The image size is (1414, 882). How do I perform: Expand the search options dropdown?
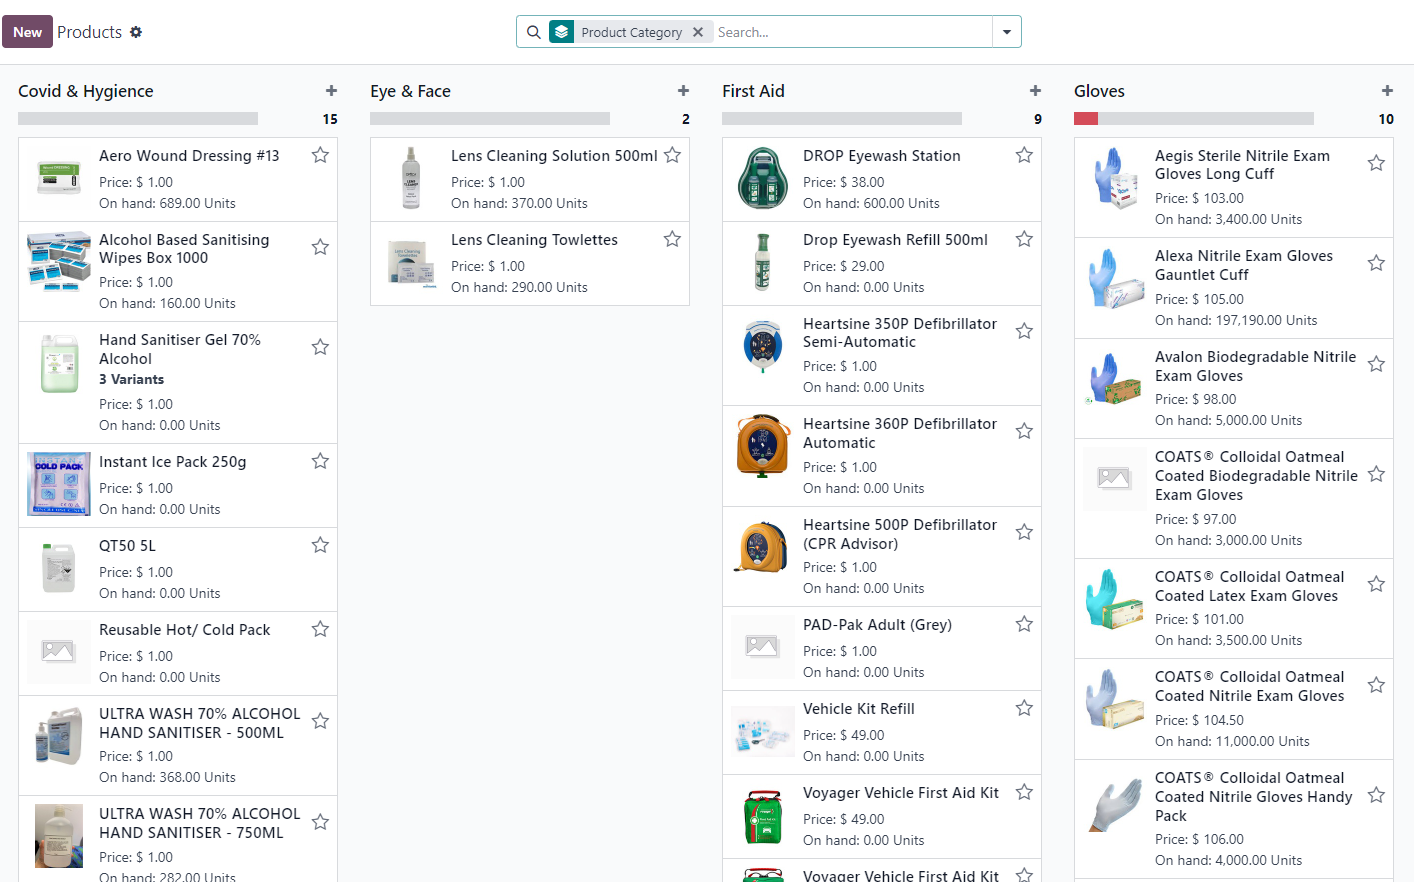(x=1007, y=32)
